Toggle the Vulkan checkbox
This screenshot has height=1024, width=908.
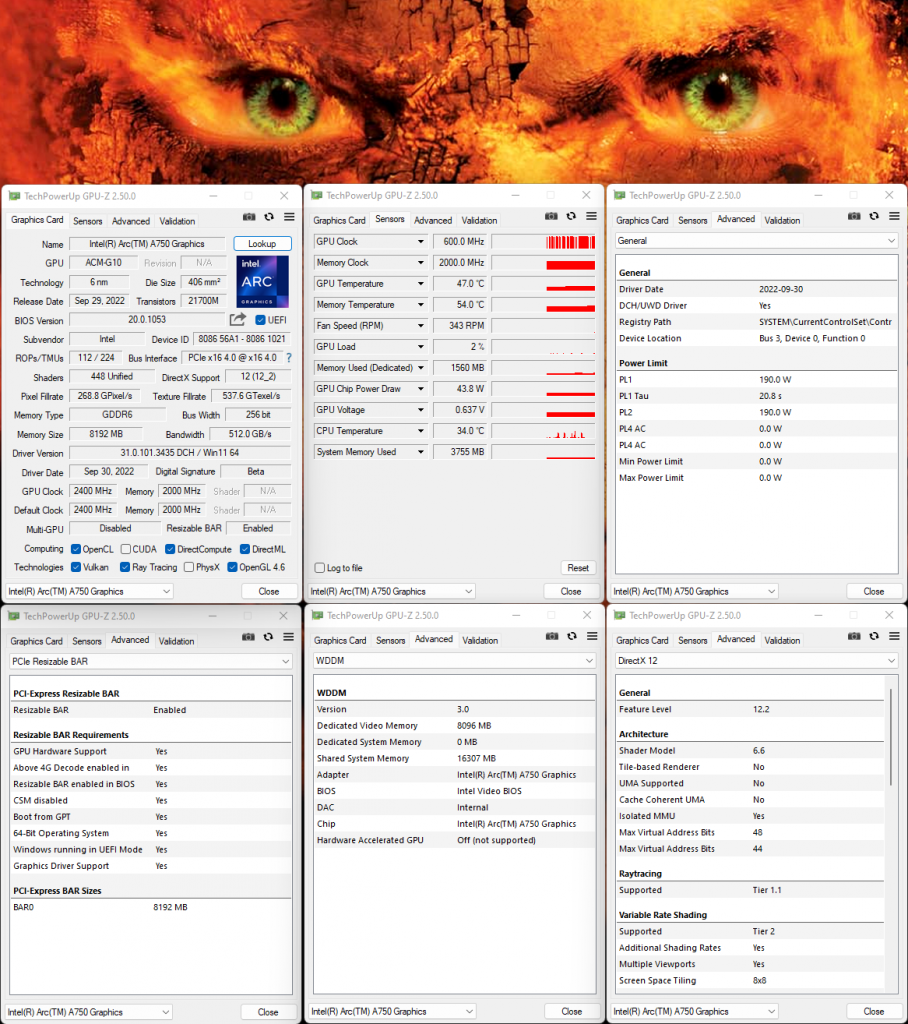[76, 567]
